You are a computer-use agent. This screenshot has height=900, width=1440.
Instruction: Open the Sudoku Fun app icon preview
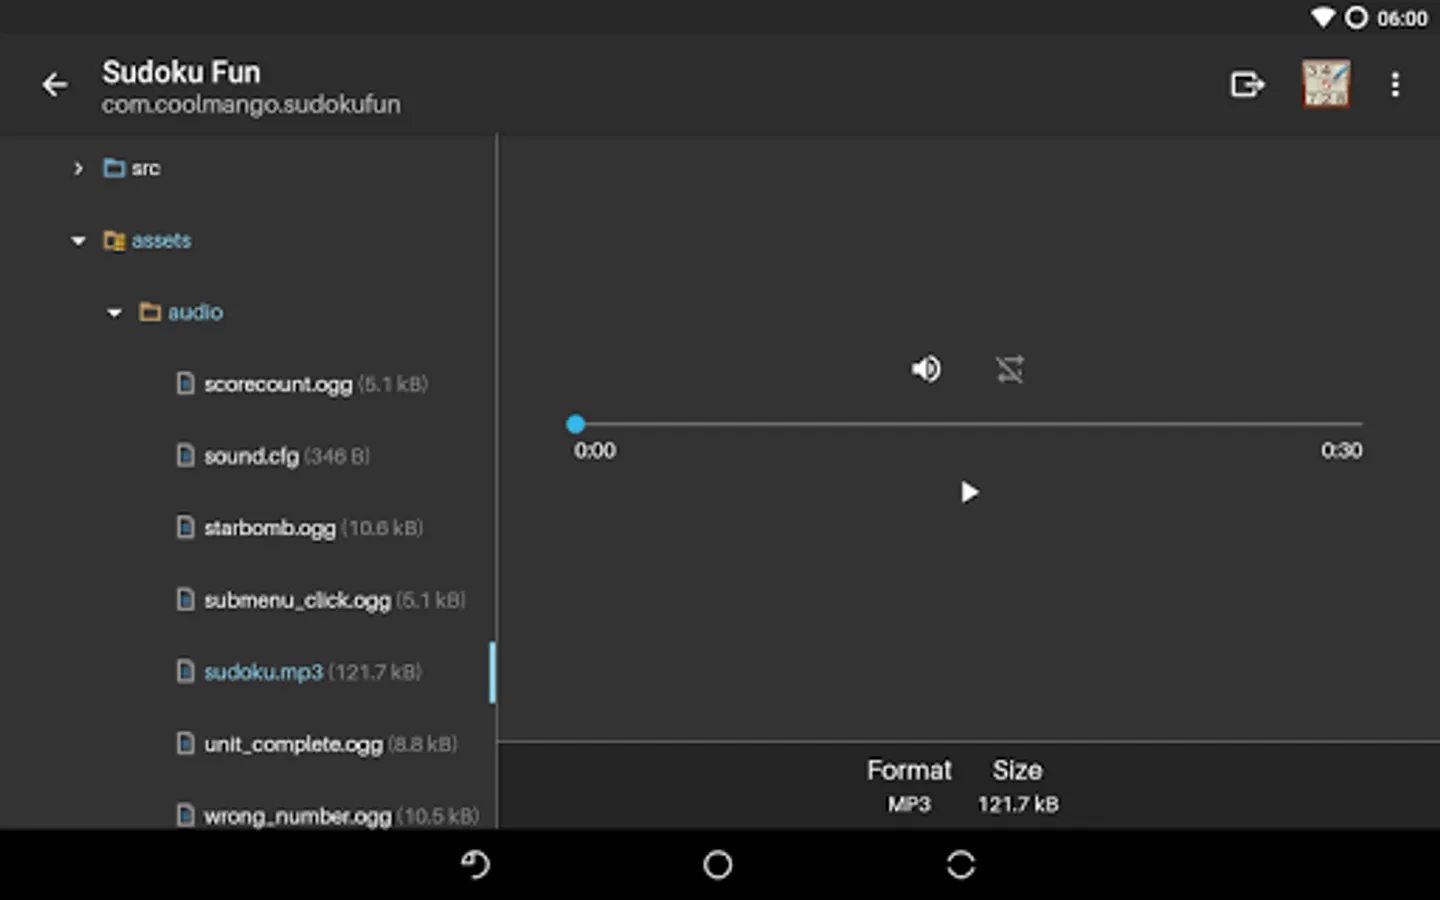click(x=1326, y=84)
